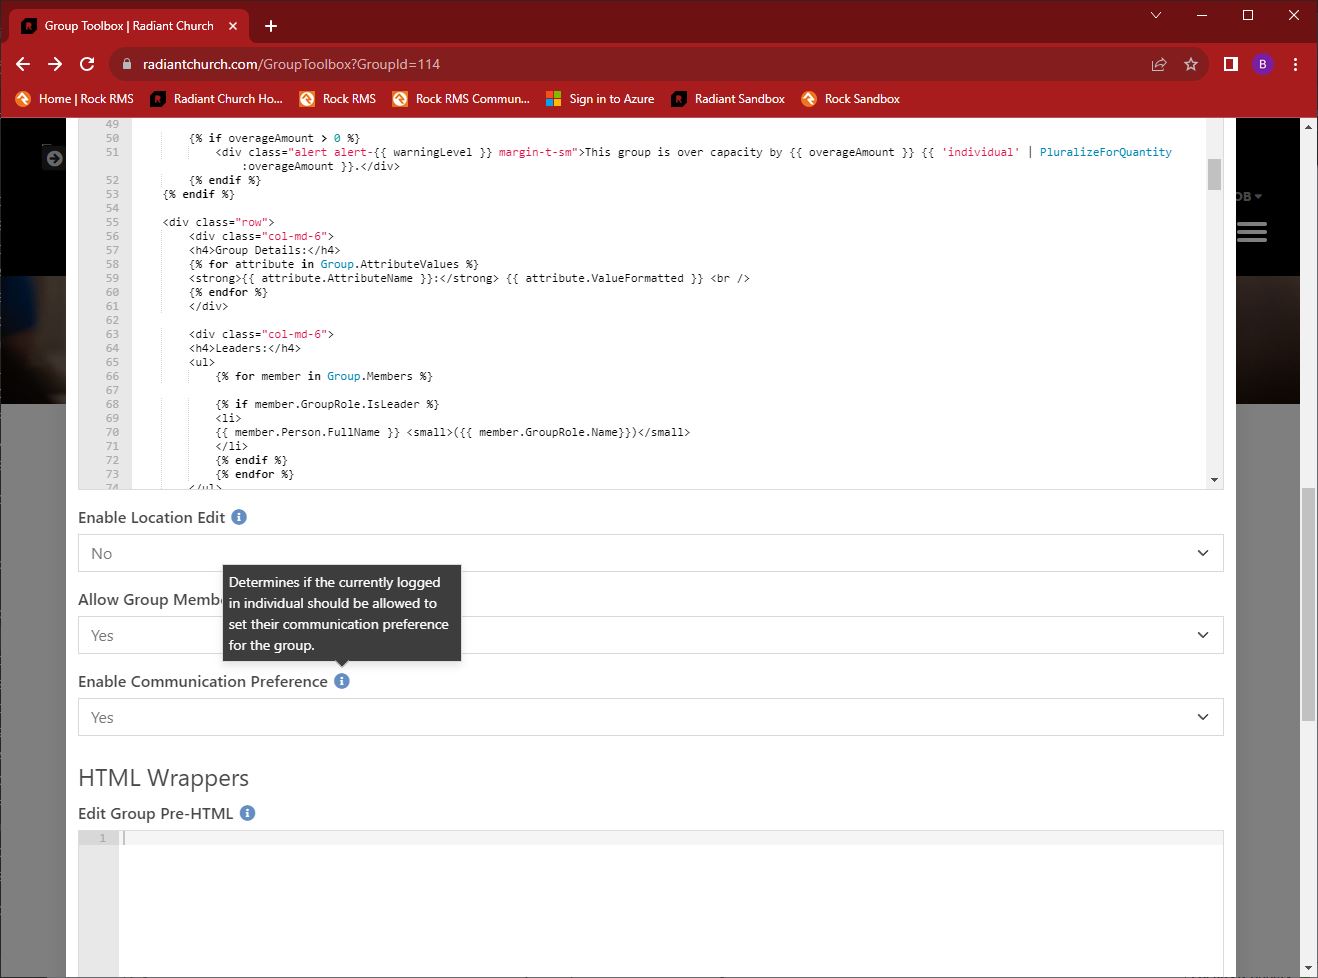Click the HTML Wrappers heading

tap(163, 778)
